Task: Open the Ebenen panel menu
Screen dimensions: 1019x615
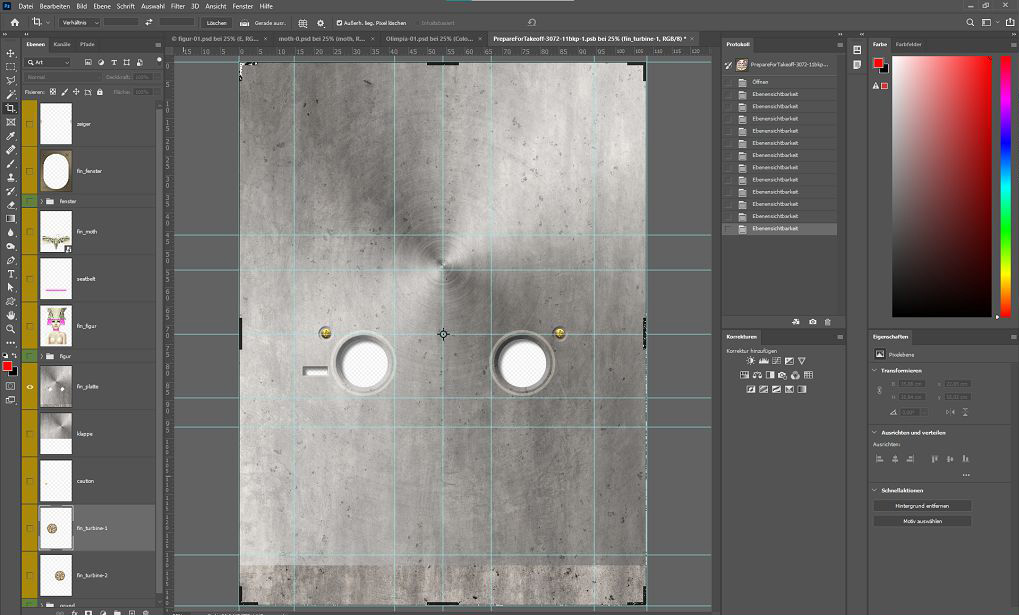Action: point(158,45)
